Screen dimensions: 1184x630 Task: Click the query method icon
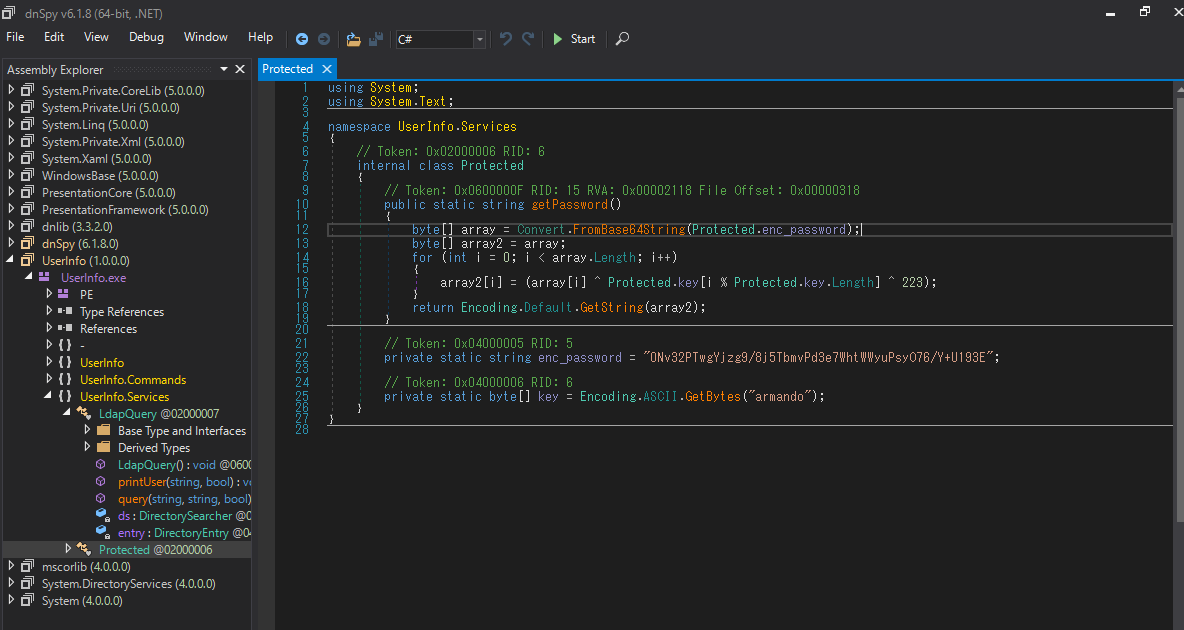(100, 498)
